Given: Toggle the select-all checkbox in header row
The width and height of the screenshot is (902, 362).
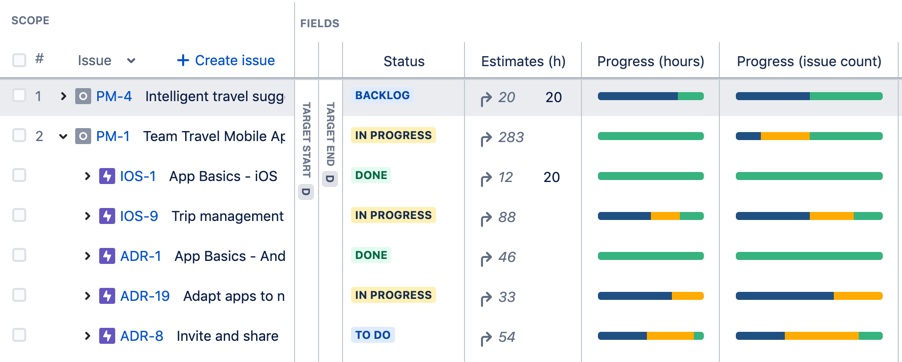Looking at the screenshot, I should point(19,60).
